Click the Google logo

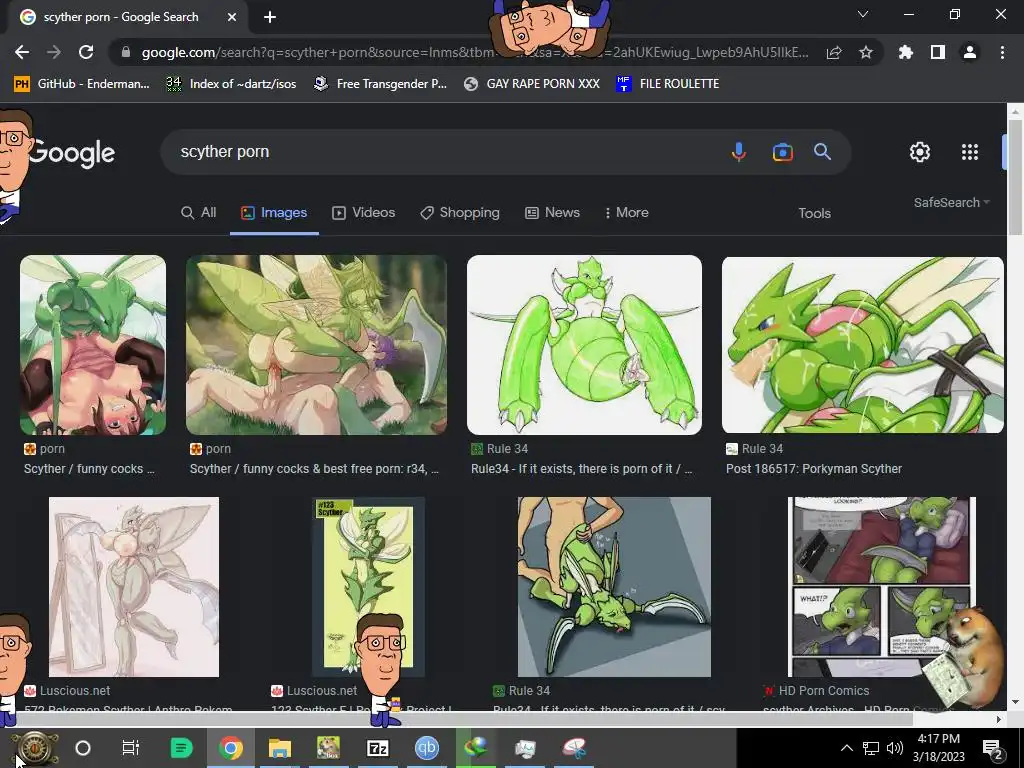click(x=72, y=153)
